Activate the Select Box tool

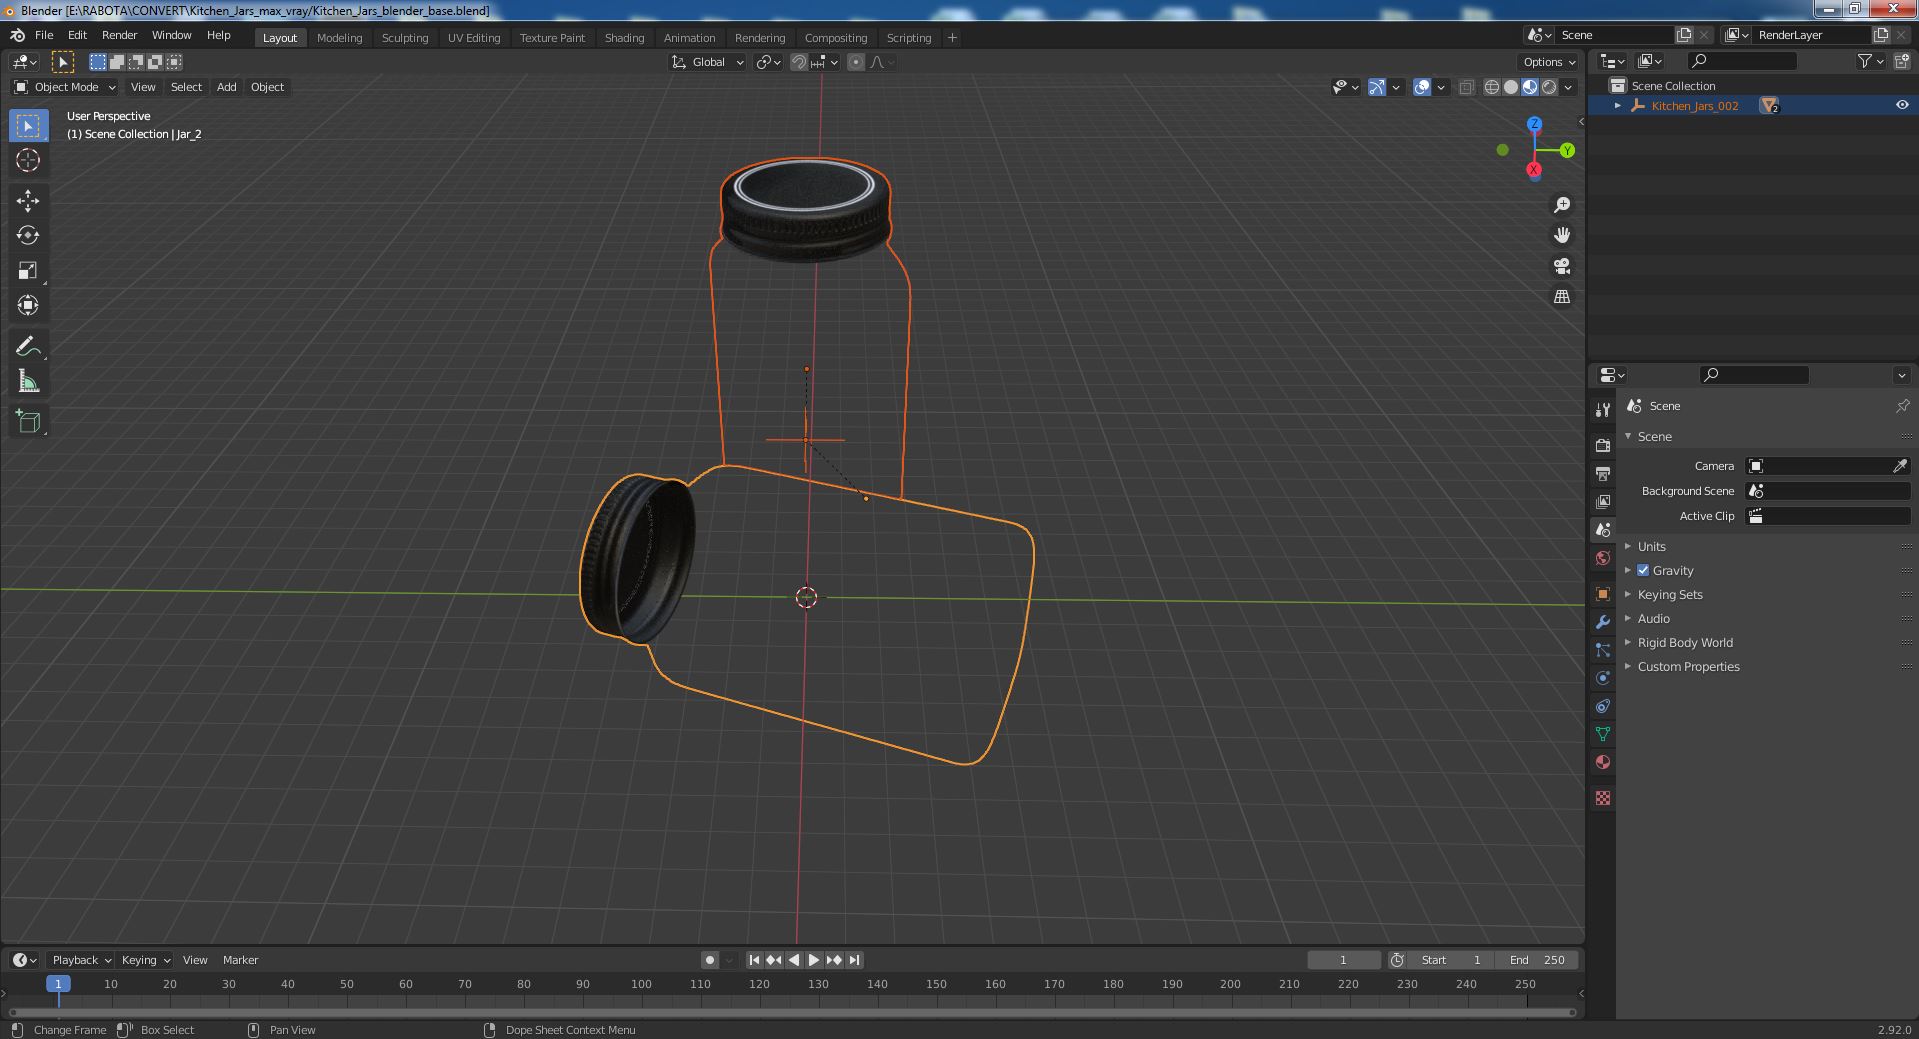pyautogui.click(x=28, y=126)
